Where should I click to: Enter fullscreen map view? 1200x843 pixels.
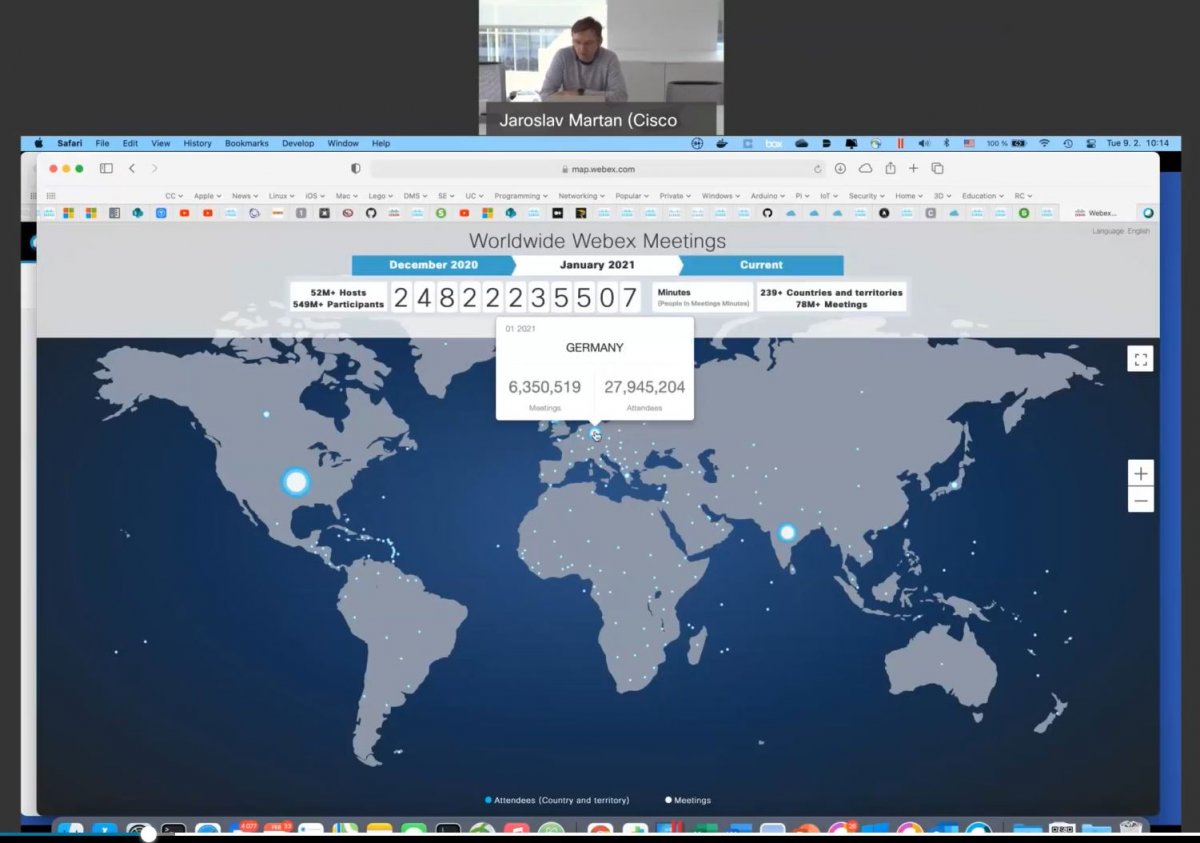[1140, 359]
